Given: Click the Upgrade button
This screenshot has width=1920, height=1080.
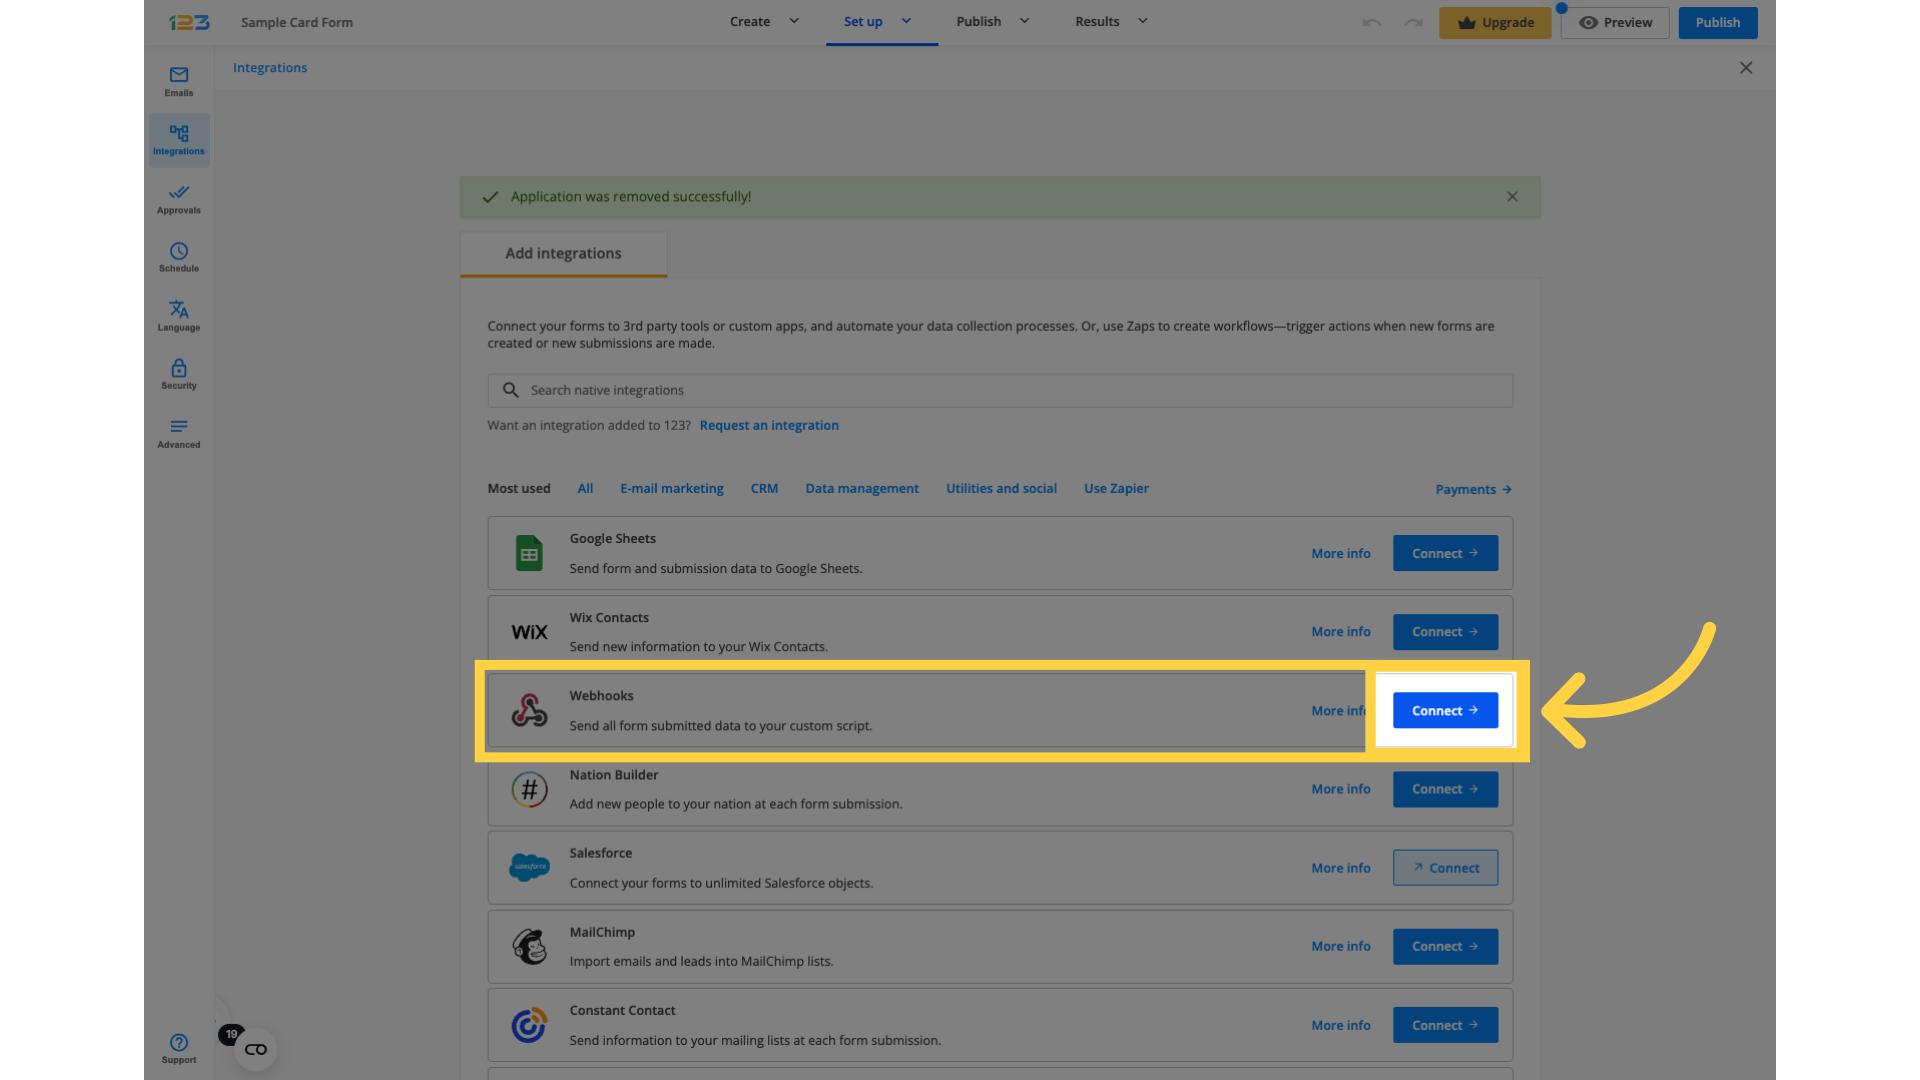Looking at the screenshot, I should [x=1495, y=22].
